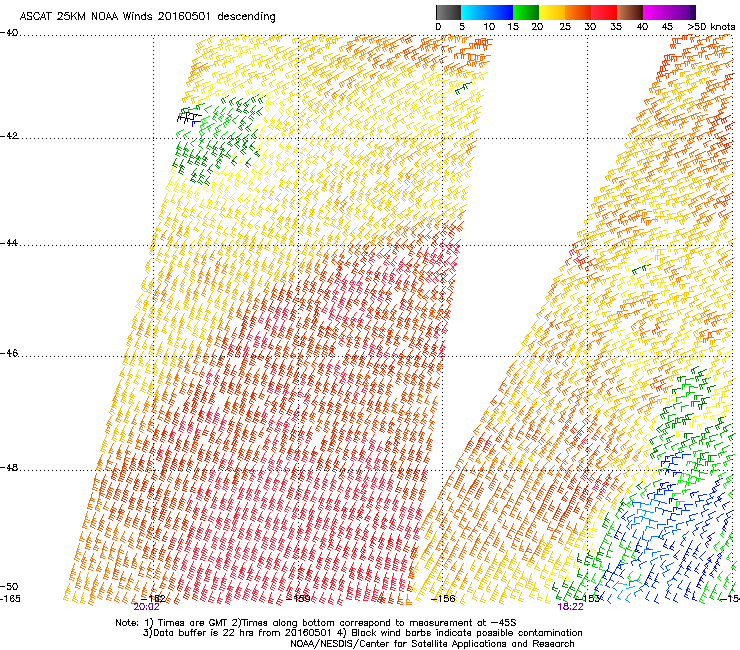Click the orange 25-30 knots color segment
Viewport: 740px width, 650px height.
coord(578,12)
